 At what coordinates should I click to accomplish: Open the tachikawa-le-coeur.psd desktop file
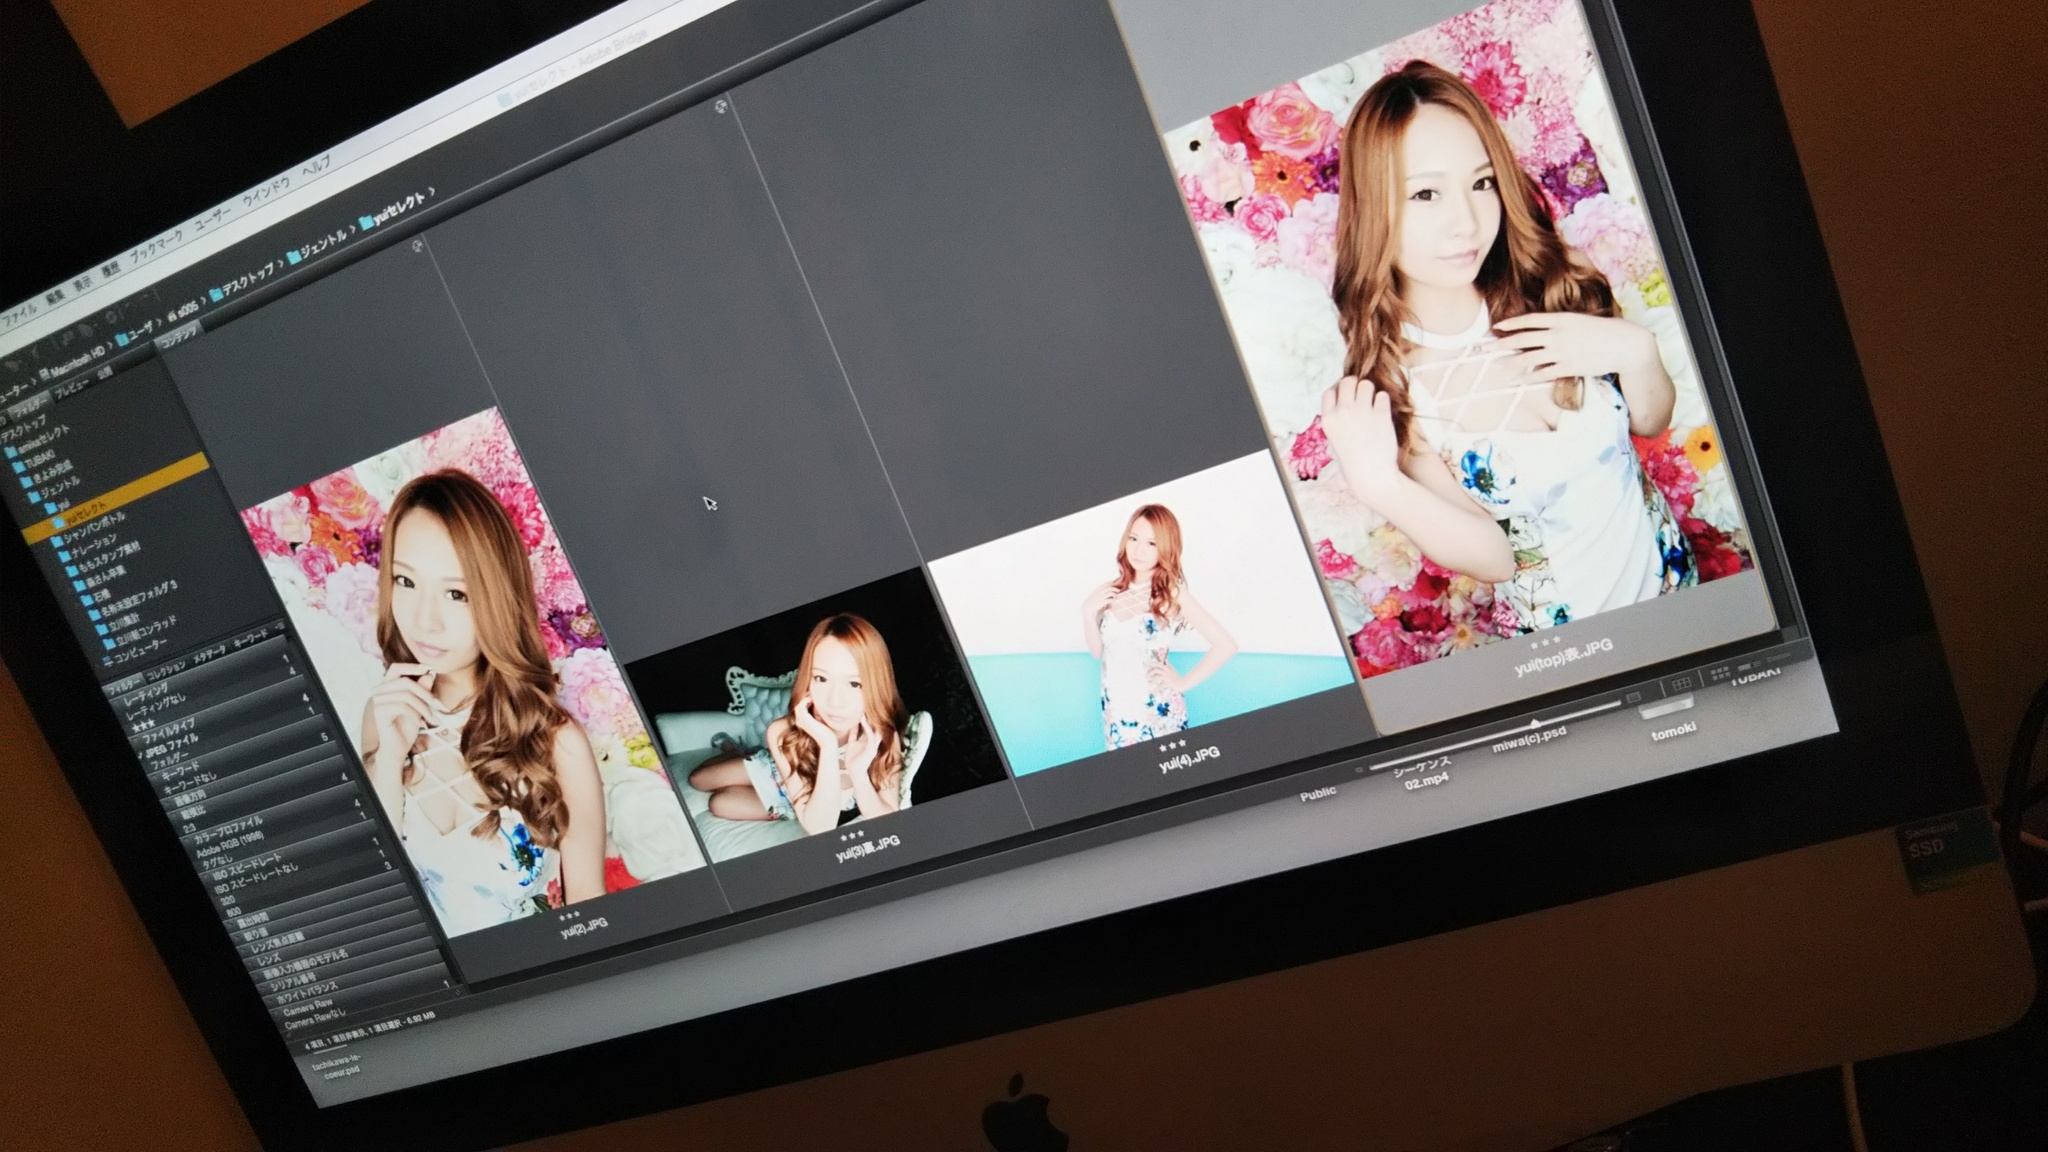tap(338, 1065)
